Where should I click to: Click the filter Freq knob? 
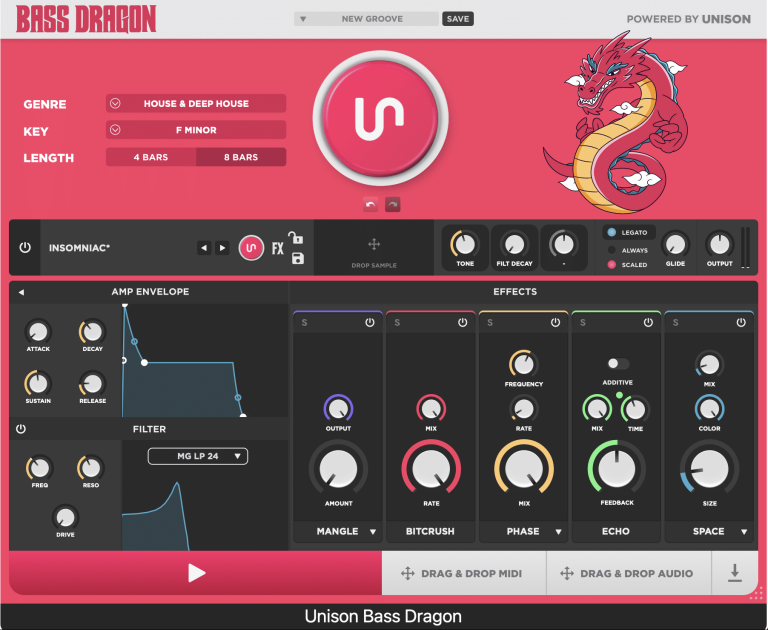[x=40, y=468]
